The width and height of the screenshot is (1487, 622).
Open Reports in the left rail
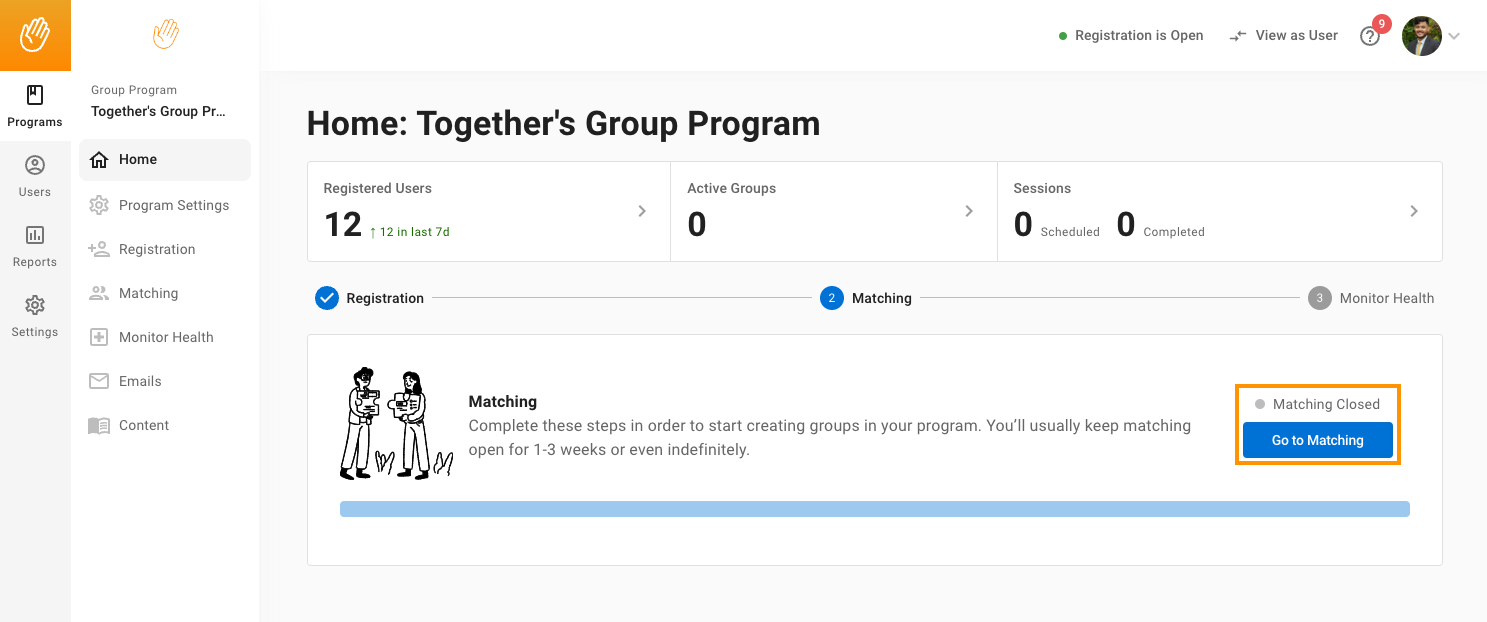[x=35, y=246]
